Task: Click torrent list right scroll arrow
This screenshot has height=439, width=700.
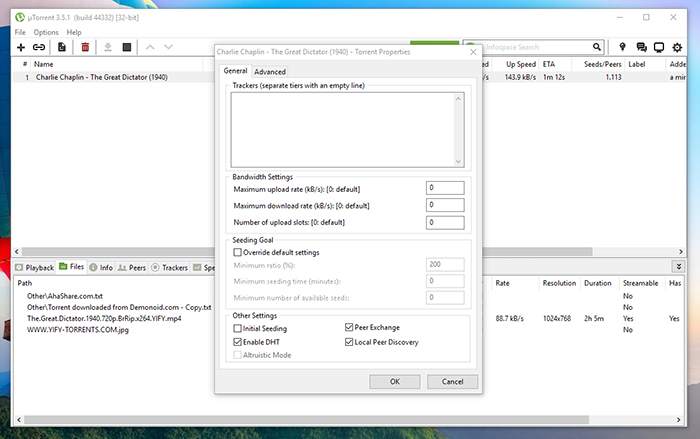Action: 681,251
